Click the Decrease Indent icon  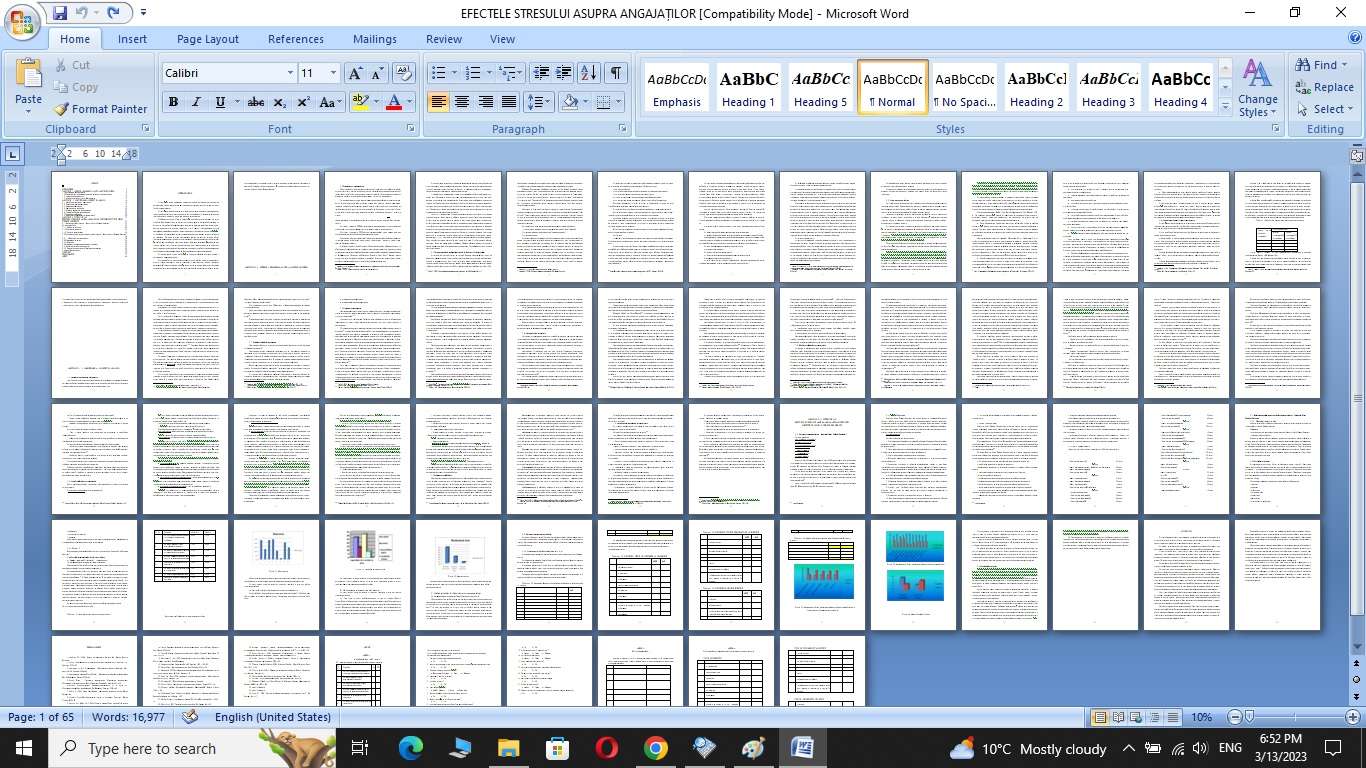coord(541,73)
